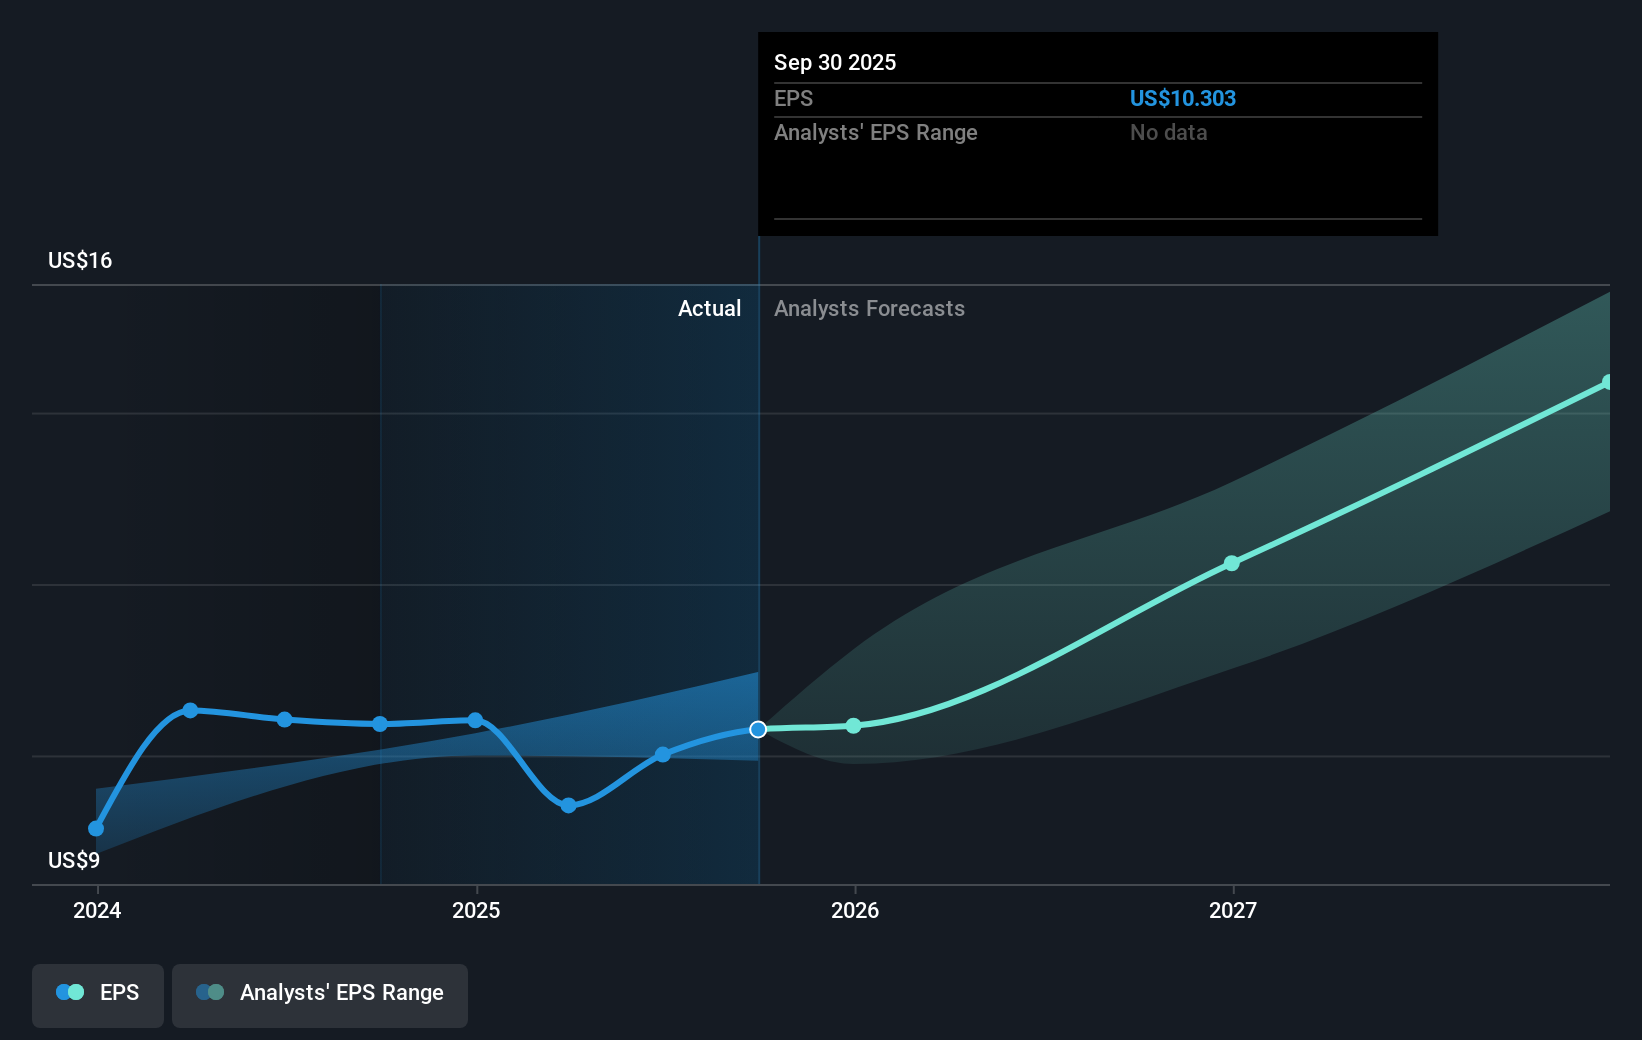Collapse the Analysts' EPS Range legend entry
Viewport: 1642px width, 1040px height.
(320, 994)
